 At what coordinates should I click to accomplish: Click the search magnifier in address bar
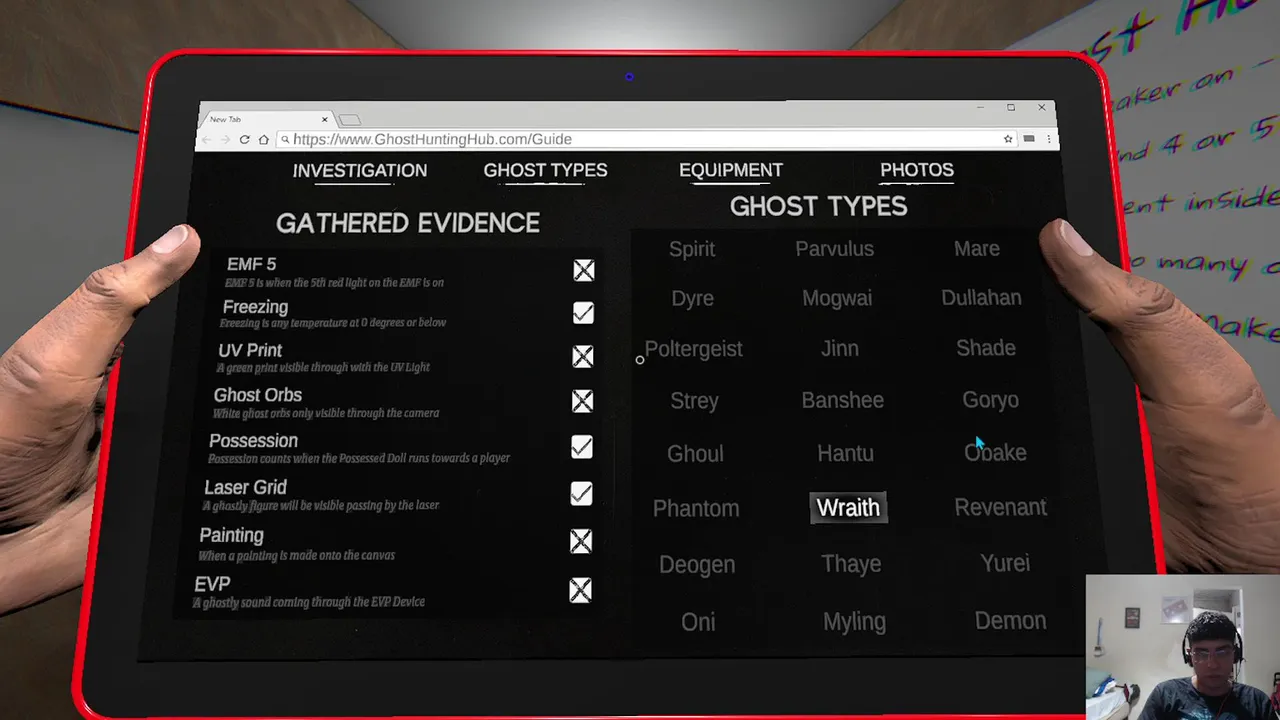[x=285, y=139]
